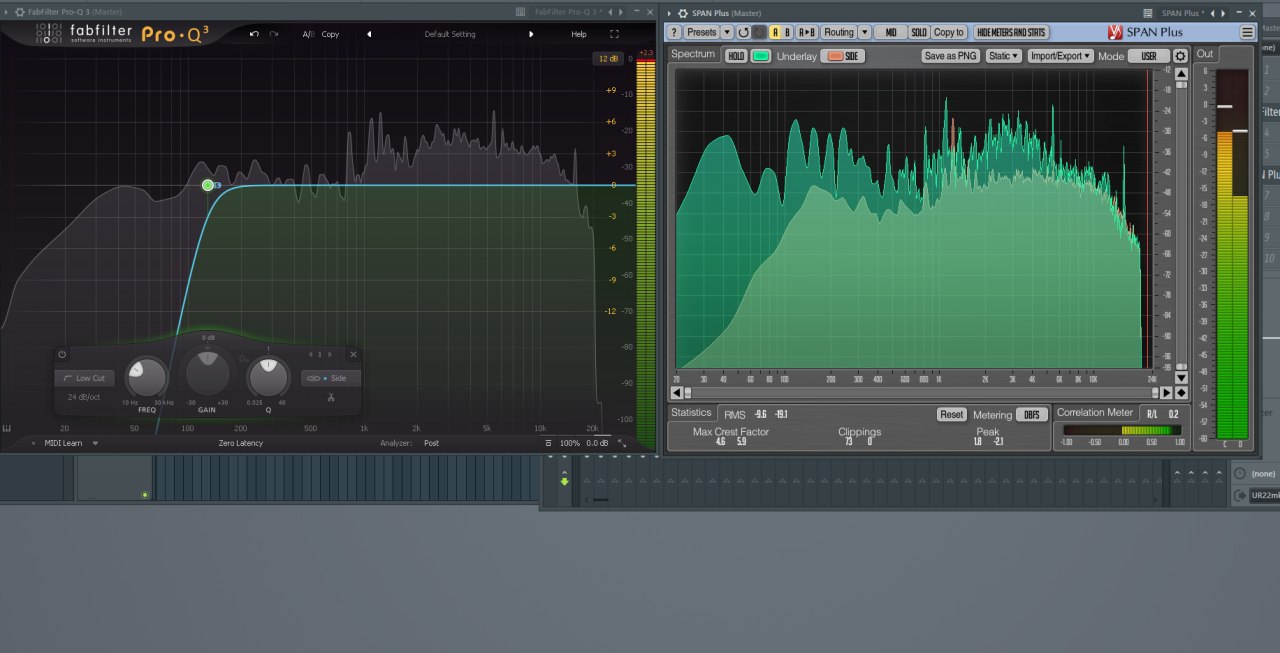1280x653 pixels.
Task: Open the SPAN Plus help question mark
Action: [674, 32]
